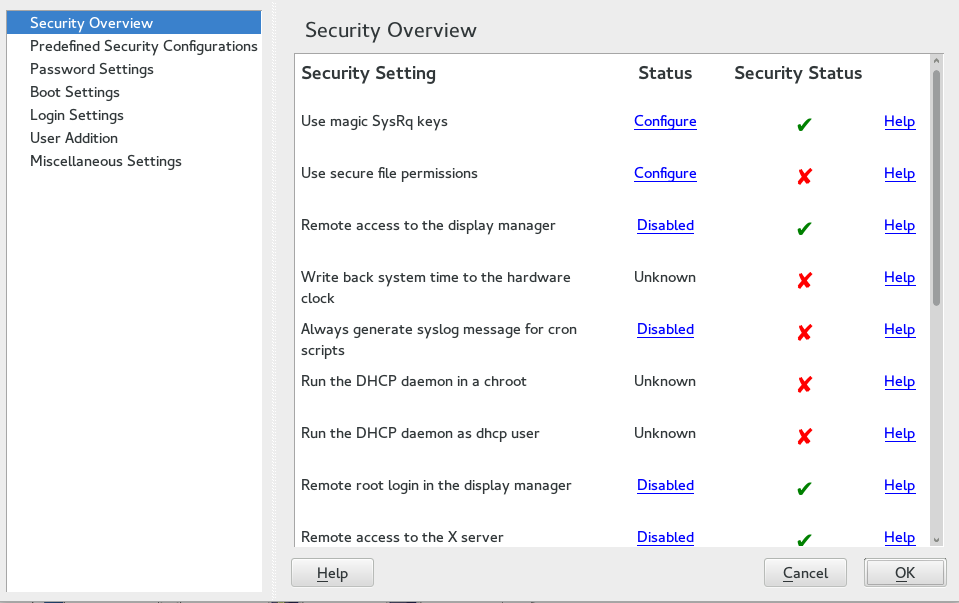The height and width of the screenshot is (603, 959).
Task: Click green check for remote root login row
Action: [804, 488]
